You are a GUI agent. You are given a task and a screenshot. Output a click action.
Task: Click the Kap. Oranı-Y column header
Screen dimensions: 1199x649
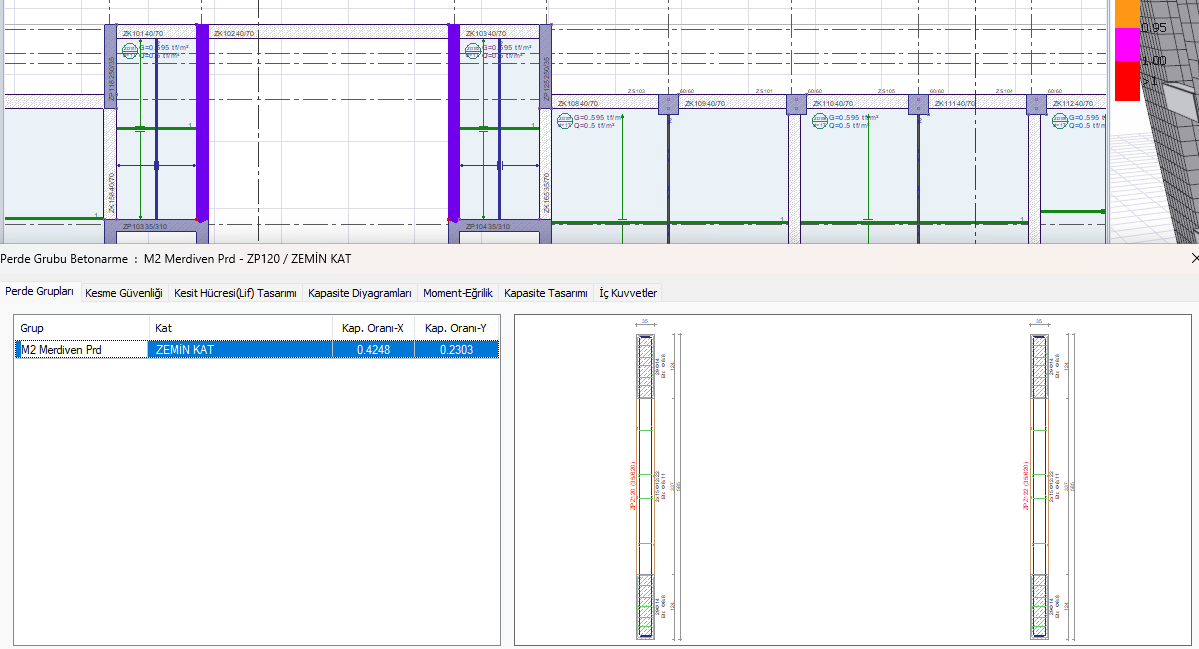[x=457, y=328]
